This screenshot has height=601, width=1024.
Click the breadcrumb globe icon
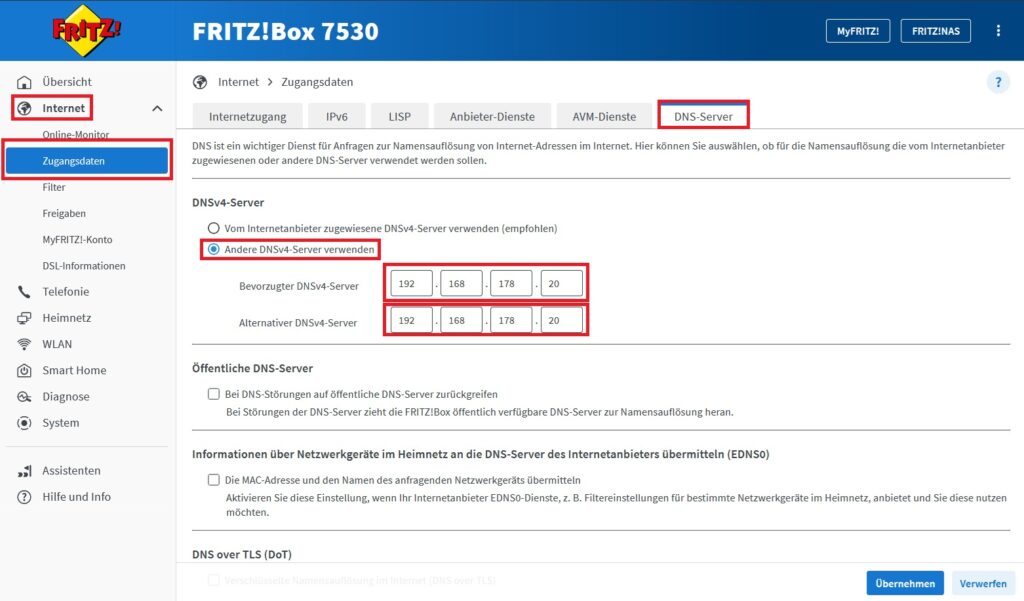(x=200, y=82)
